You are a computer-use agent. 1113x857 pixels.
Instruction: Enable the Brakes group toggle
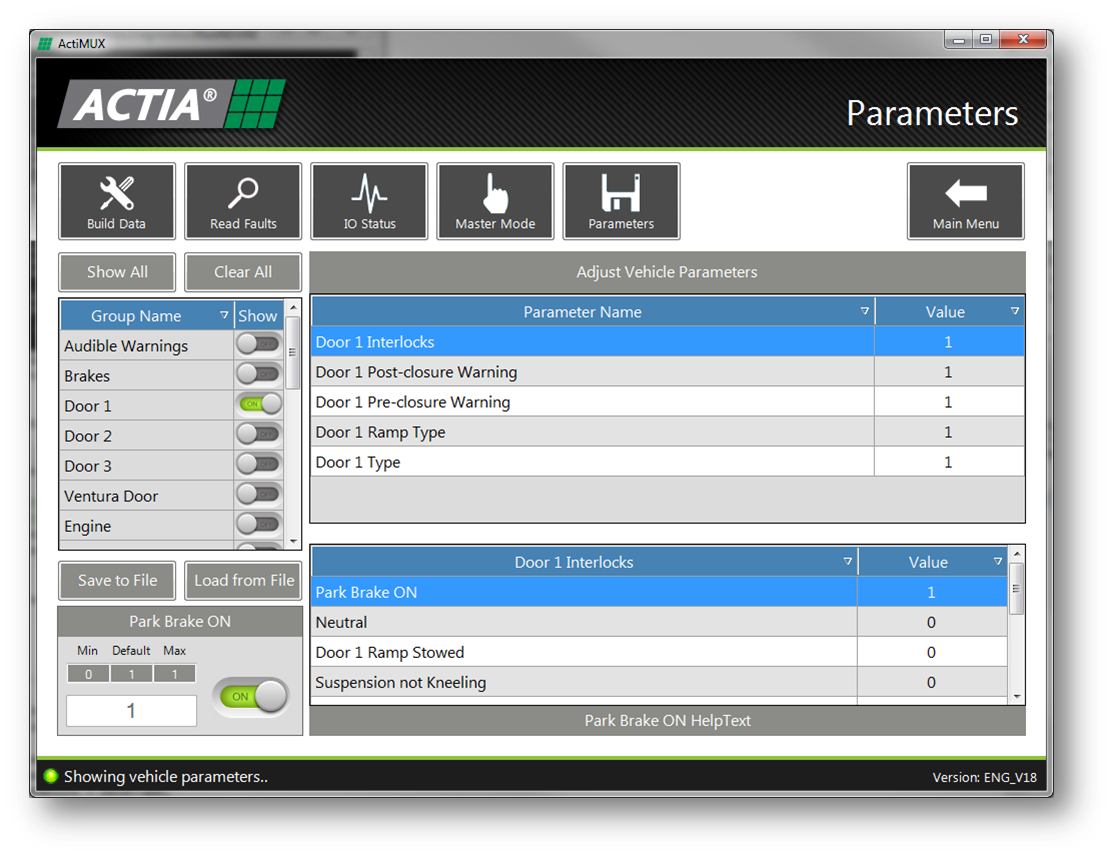(258, 374)
